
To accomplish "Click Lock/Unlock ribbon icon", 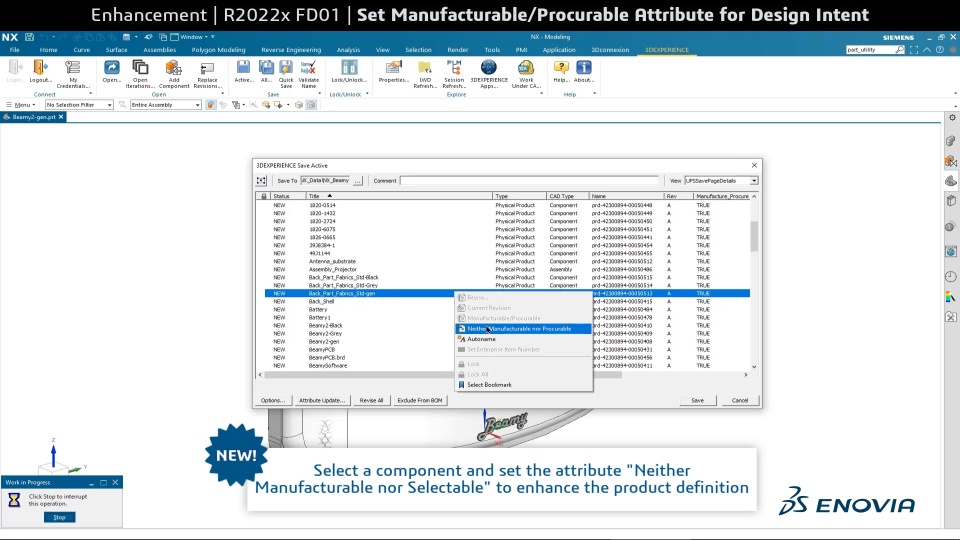I will coord(349,72).
